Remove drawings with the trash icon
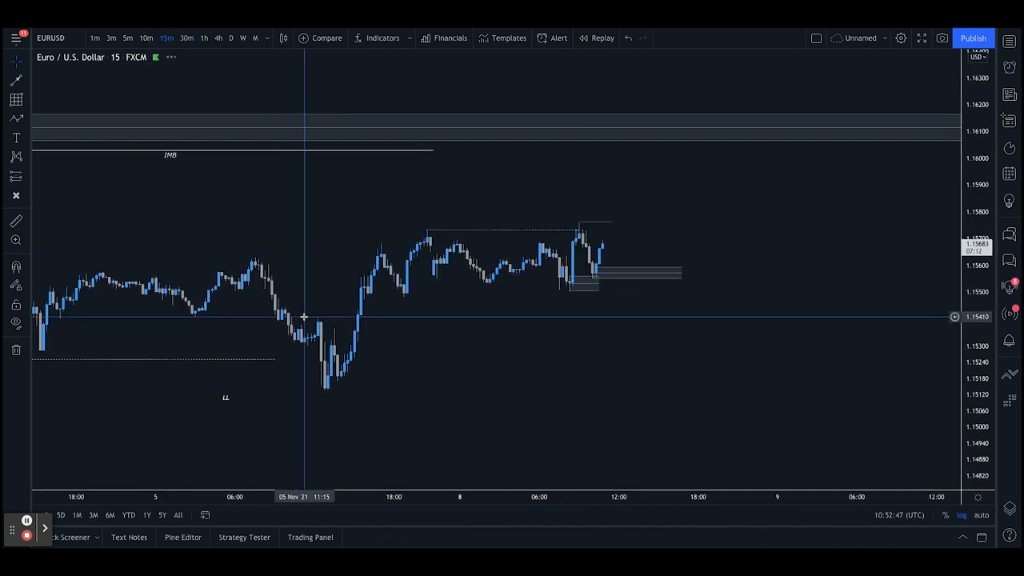 point(16,350)
